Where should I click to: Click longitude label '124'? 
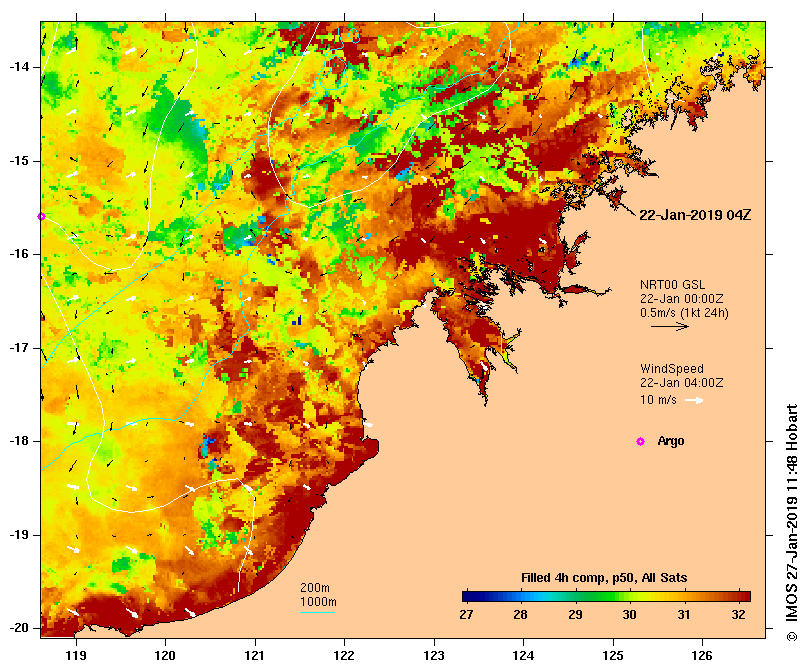pos(523,655)
